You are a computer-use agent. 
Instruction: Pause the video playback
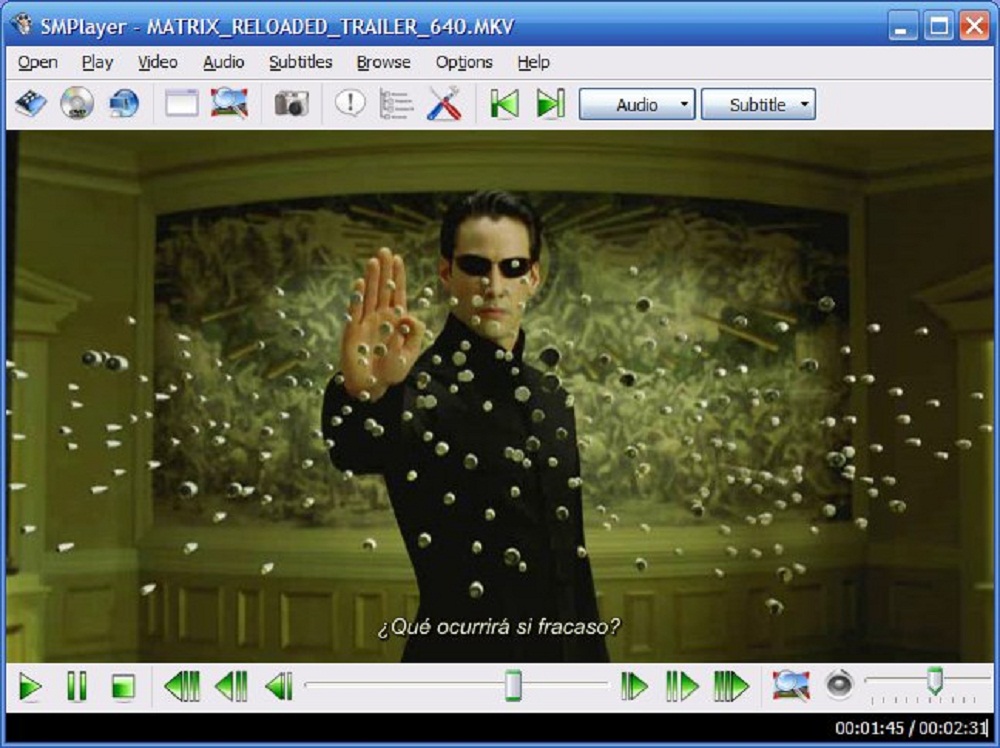(77, 687)
